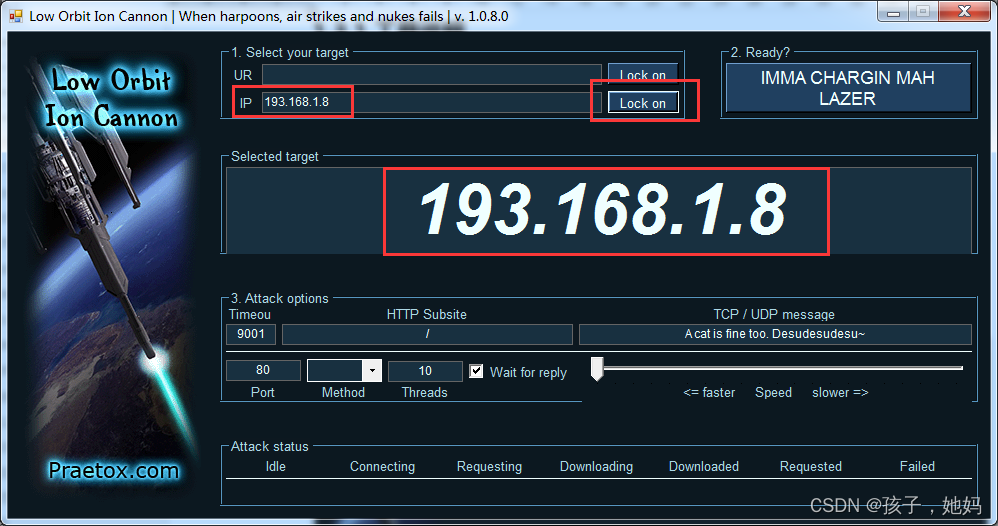Click the Requesting status column label

(489, 467)
